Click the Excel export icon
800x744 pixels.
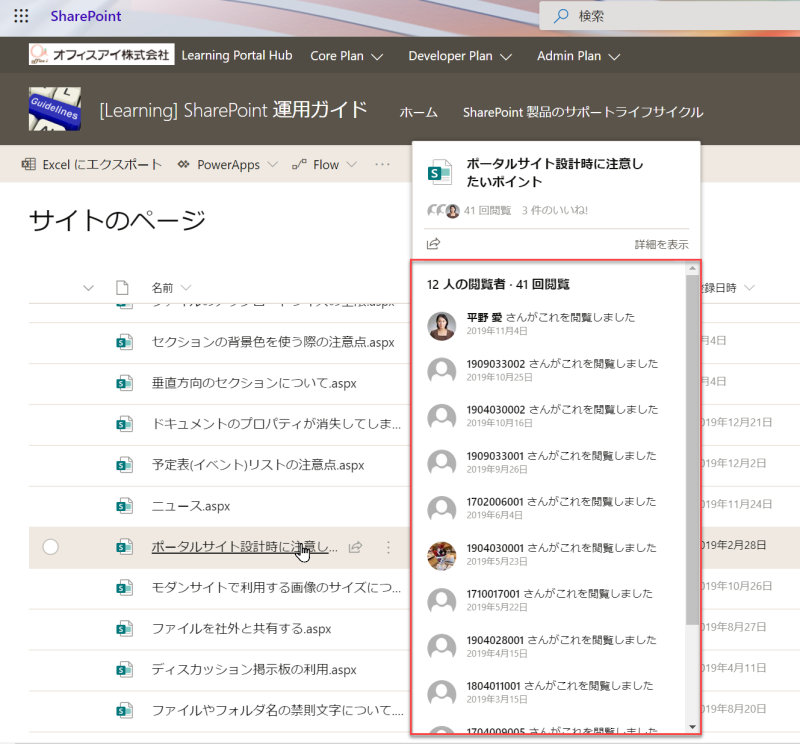click(29, 164)
